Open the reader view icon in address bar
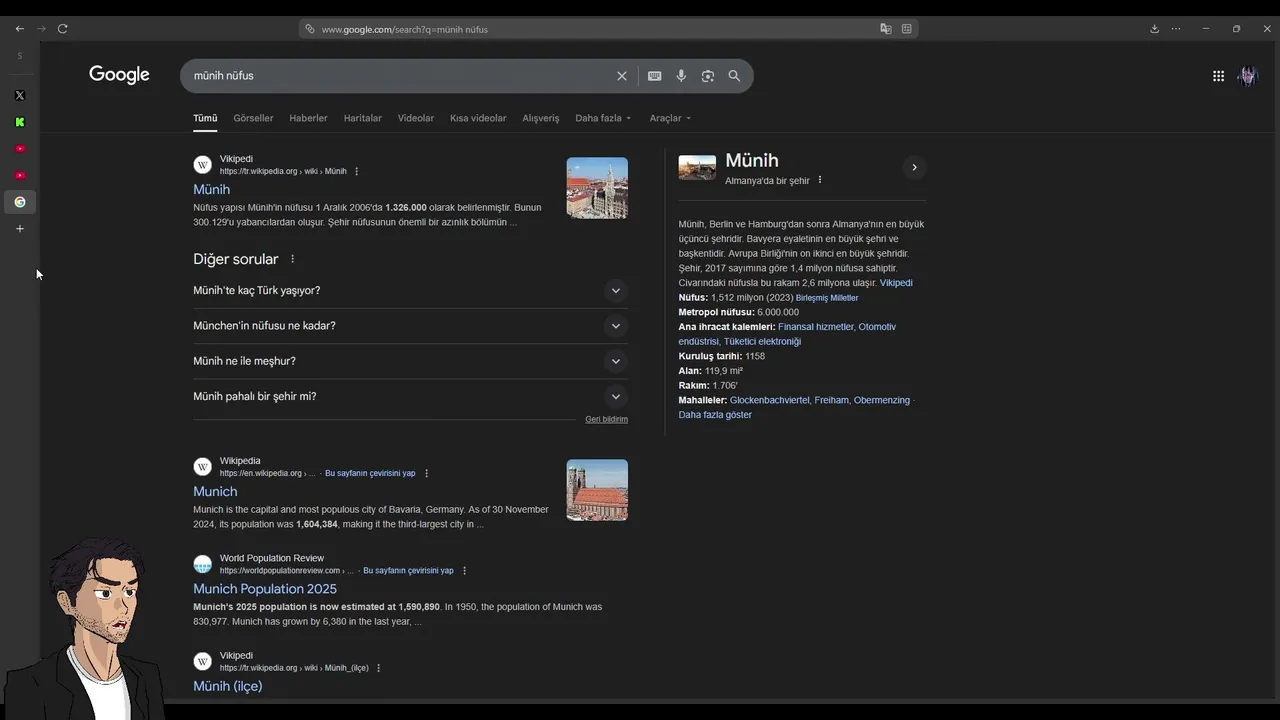Image resolution: width=1280 pixels, height=720 pixels. tap(907, 29)
